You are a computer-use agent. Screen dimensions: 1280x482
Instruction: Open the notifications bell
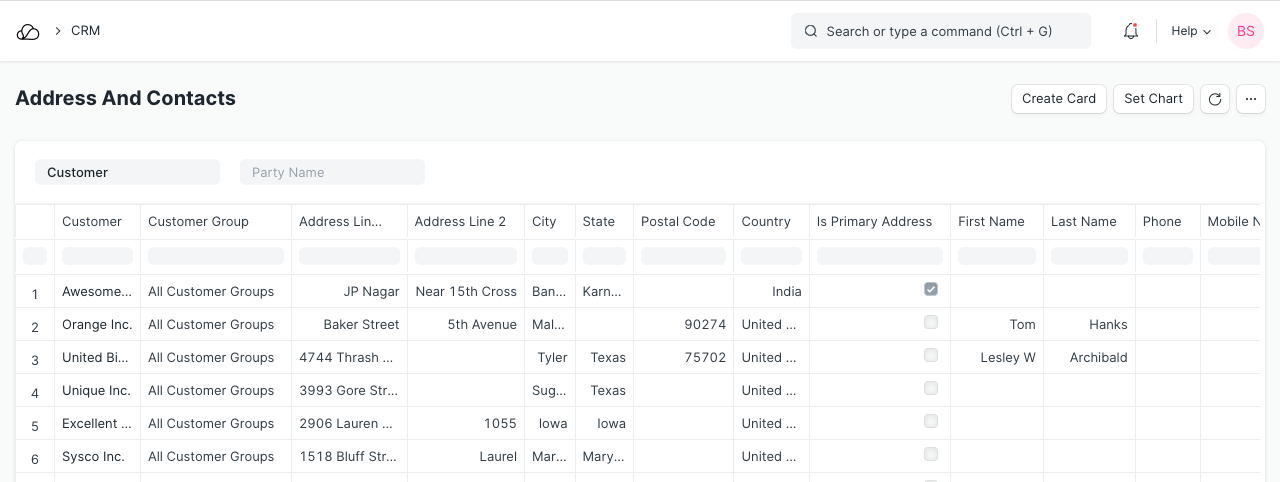point(1131,31)
